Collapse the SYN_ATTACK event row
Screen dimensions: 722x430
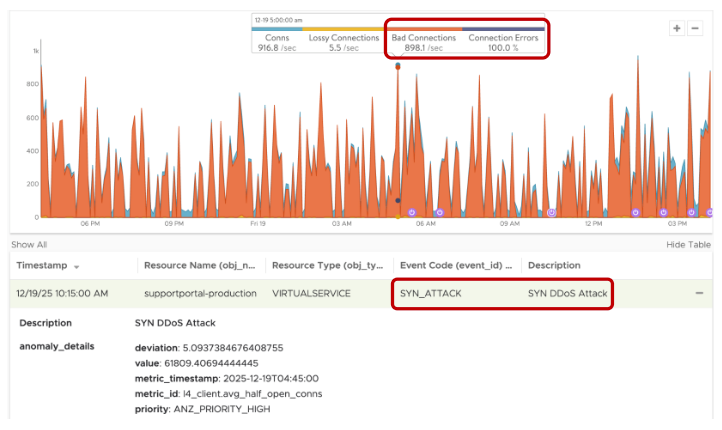tap(699, 293)
